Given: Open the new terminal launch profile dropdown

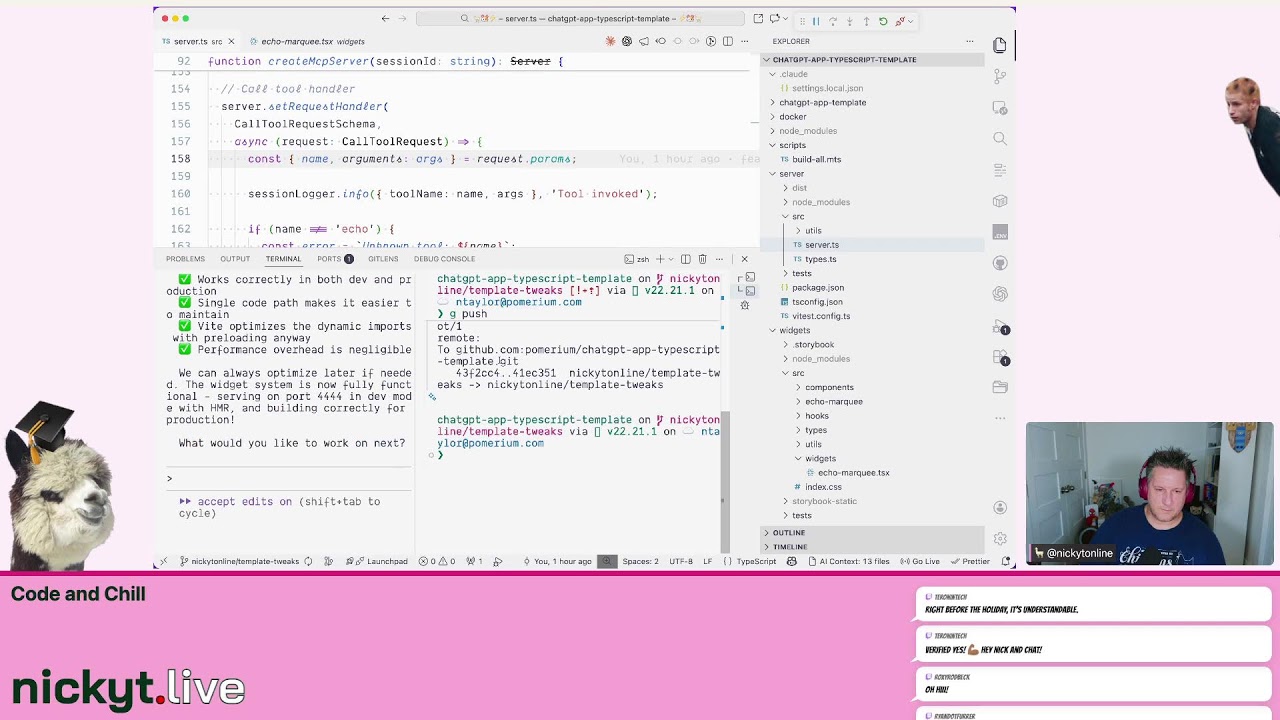Looking at the screenshot, I should (670, 259).
